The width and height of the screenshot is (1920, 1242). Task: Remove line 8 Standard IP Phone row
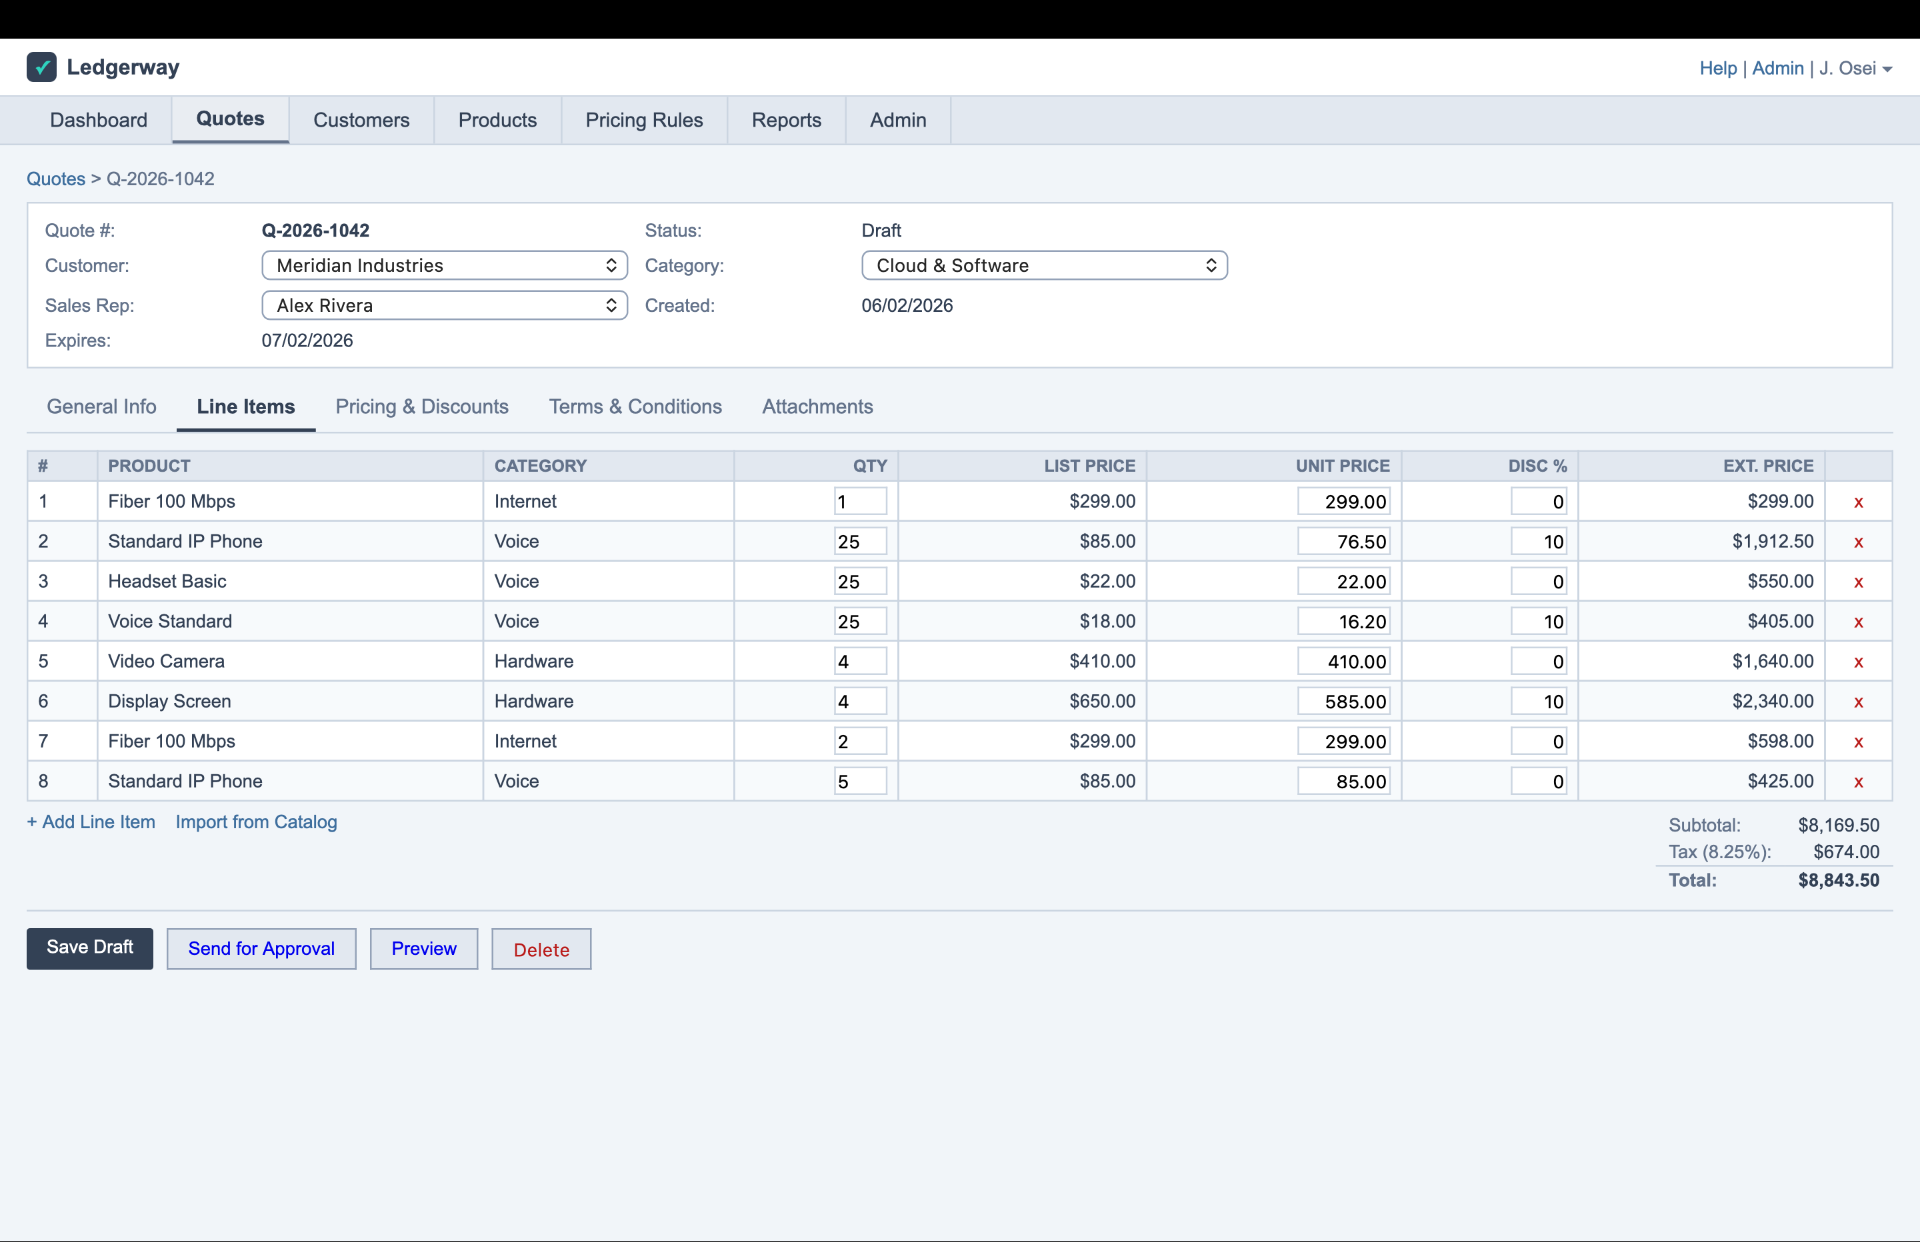[x=1858, y=782]
